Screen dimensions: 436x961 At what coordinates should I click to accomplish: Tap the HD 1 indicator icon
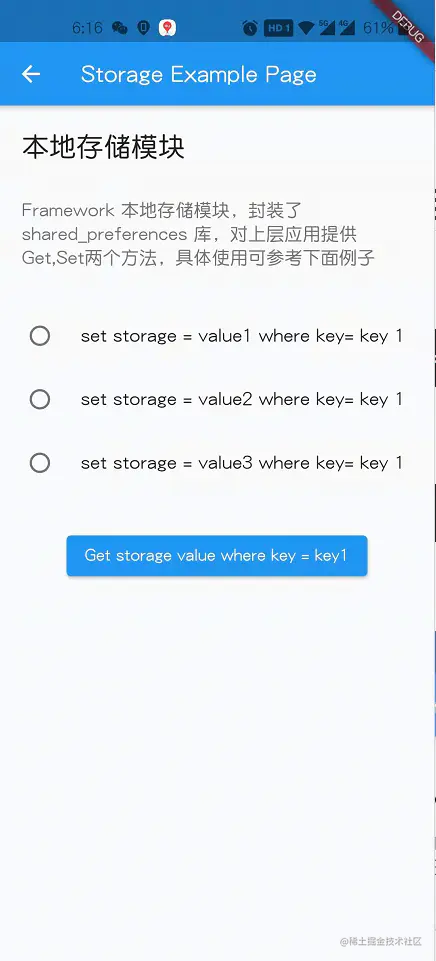tap(278, 28)
